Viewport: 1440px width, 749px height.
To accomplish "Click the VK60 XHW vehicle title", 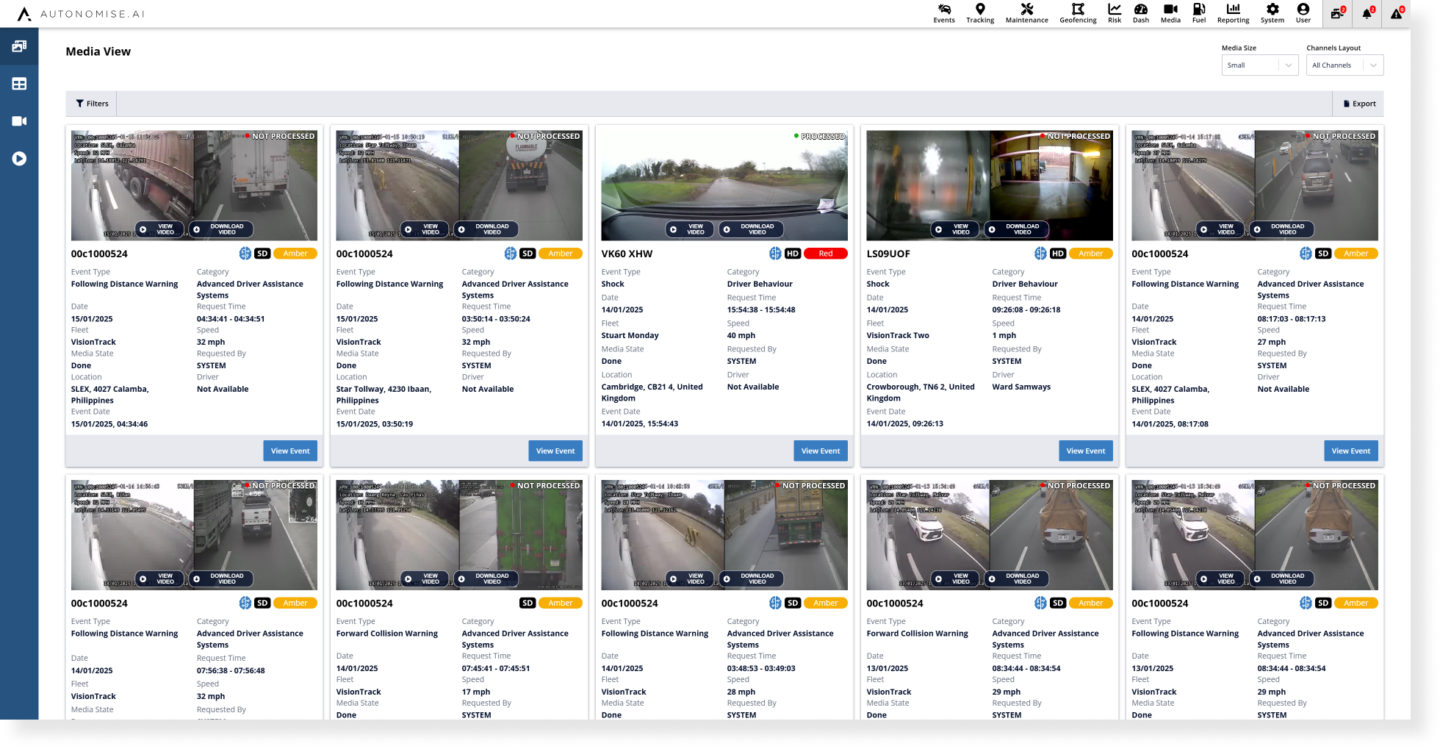I will pyautogui.click(x=627, y=254).
